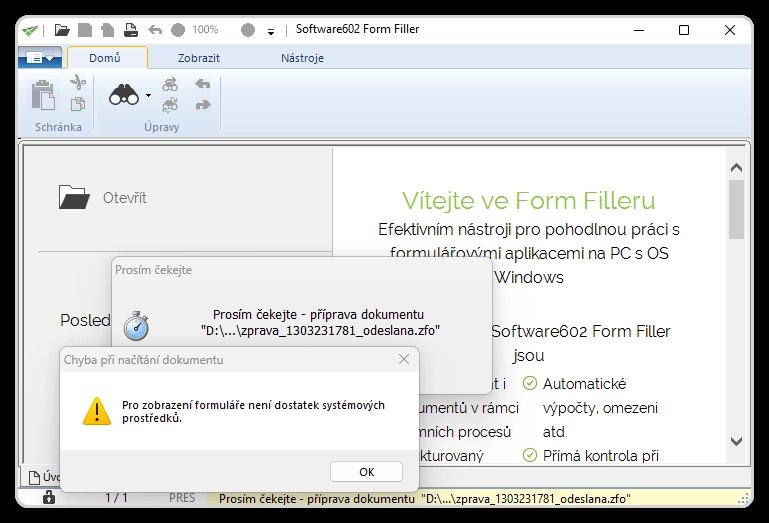This screenshot has width=769, height=523.
Task: Click the resize grip in the status bar corner
Action: pos(743,499)
